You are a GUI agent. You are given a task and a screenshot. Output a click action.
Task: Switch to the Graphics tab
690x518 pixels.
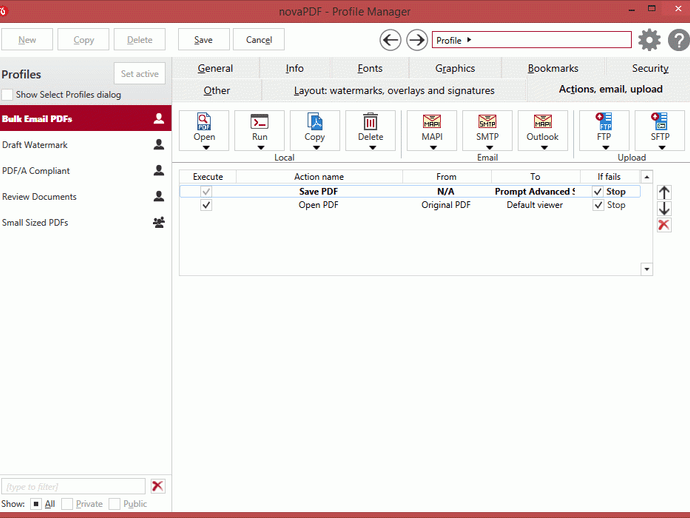coord(455,68)
